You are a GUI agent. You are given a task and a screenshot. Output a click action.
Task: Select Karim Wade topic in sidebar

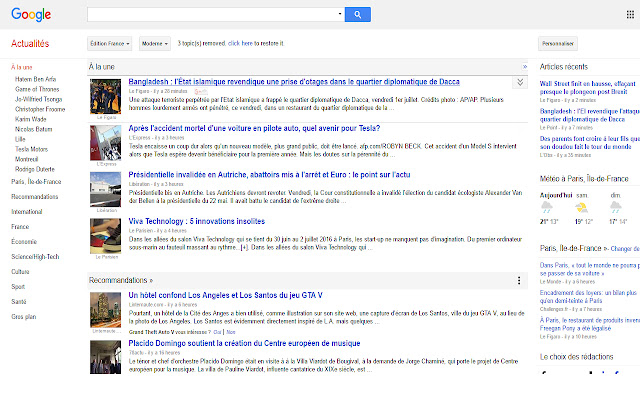coord(31,119)
